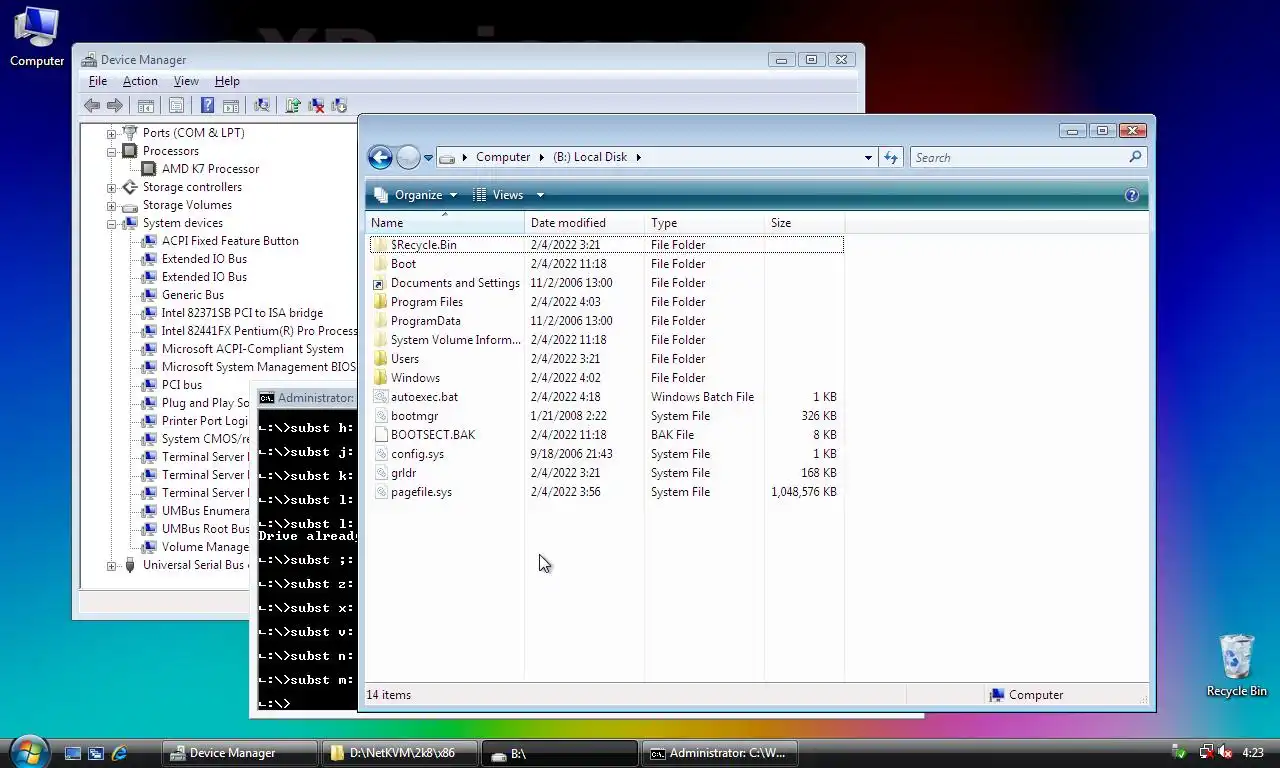The width and height of the screenshot is (1280, 768).
Task: Expand Universal Serial Bus node
Action: pyautogui.click(x=112, y=565)
